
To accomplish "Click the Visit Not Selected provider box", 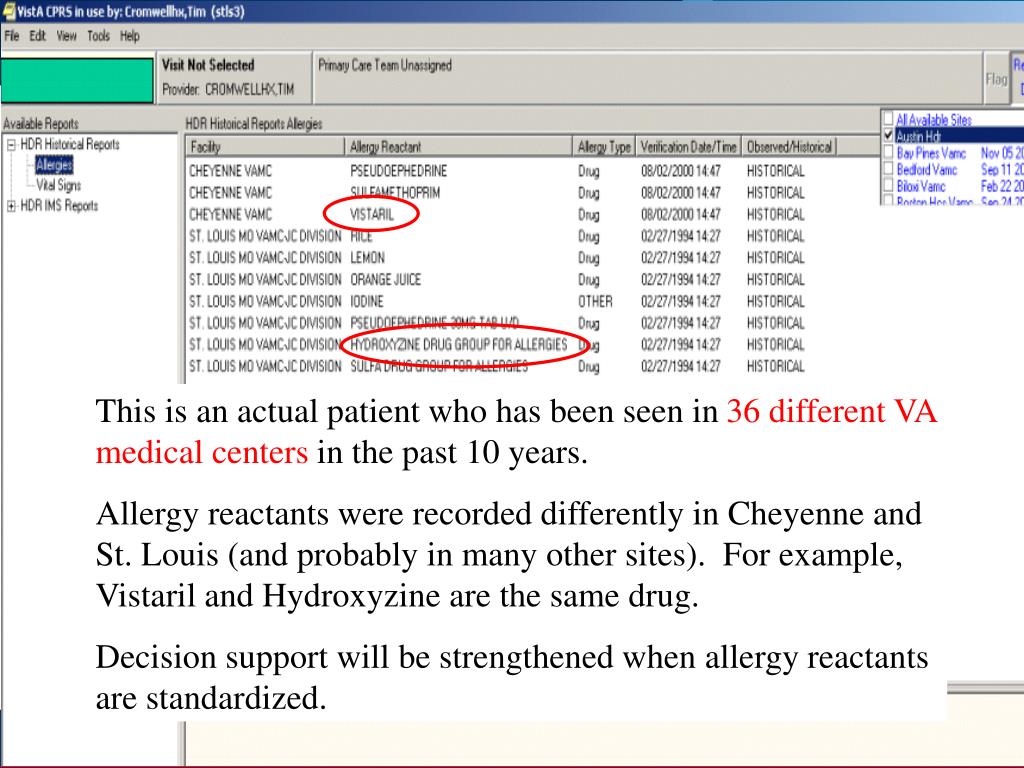I will [x=234, y=77].
